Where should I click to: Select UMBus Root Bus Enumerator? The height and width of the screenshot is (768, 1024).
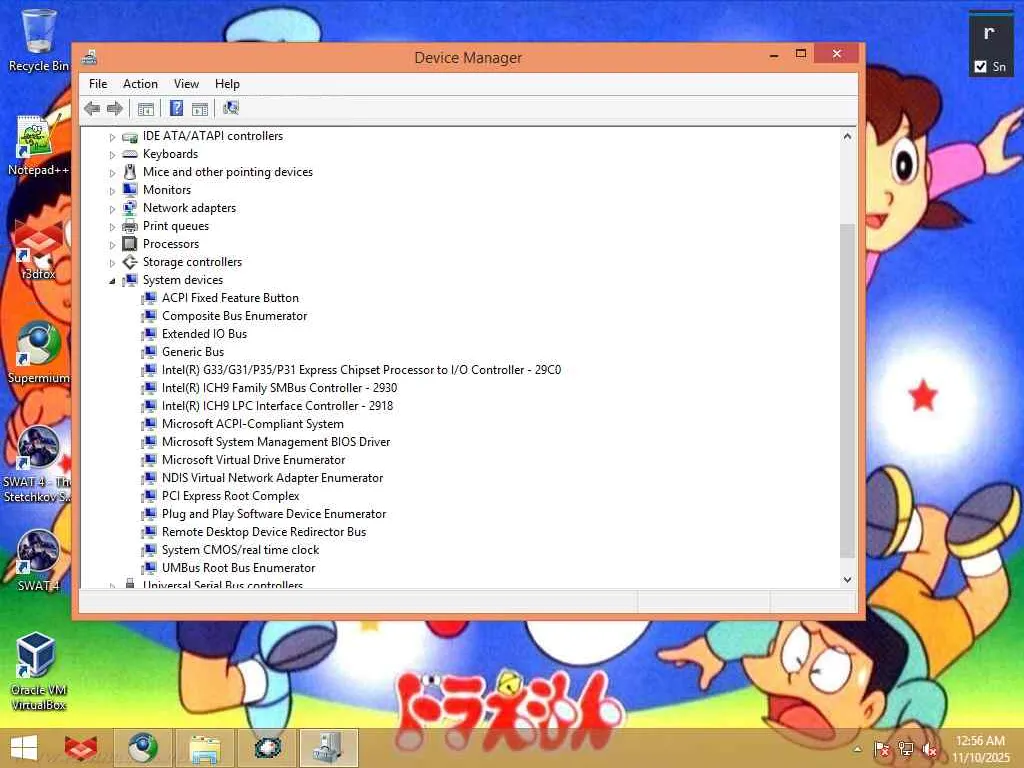click(238, 568)
